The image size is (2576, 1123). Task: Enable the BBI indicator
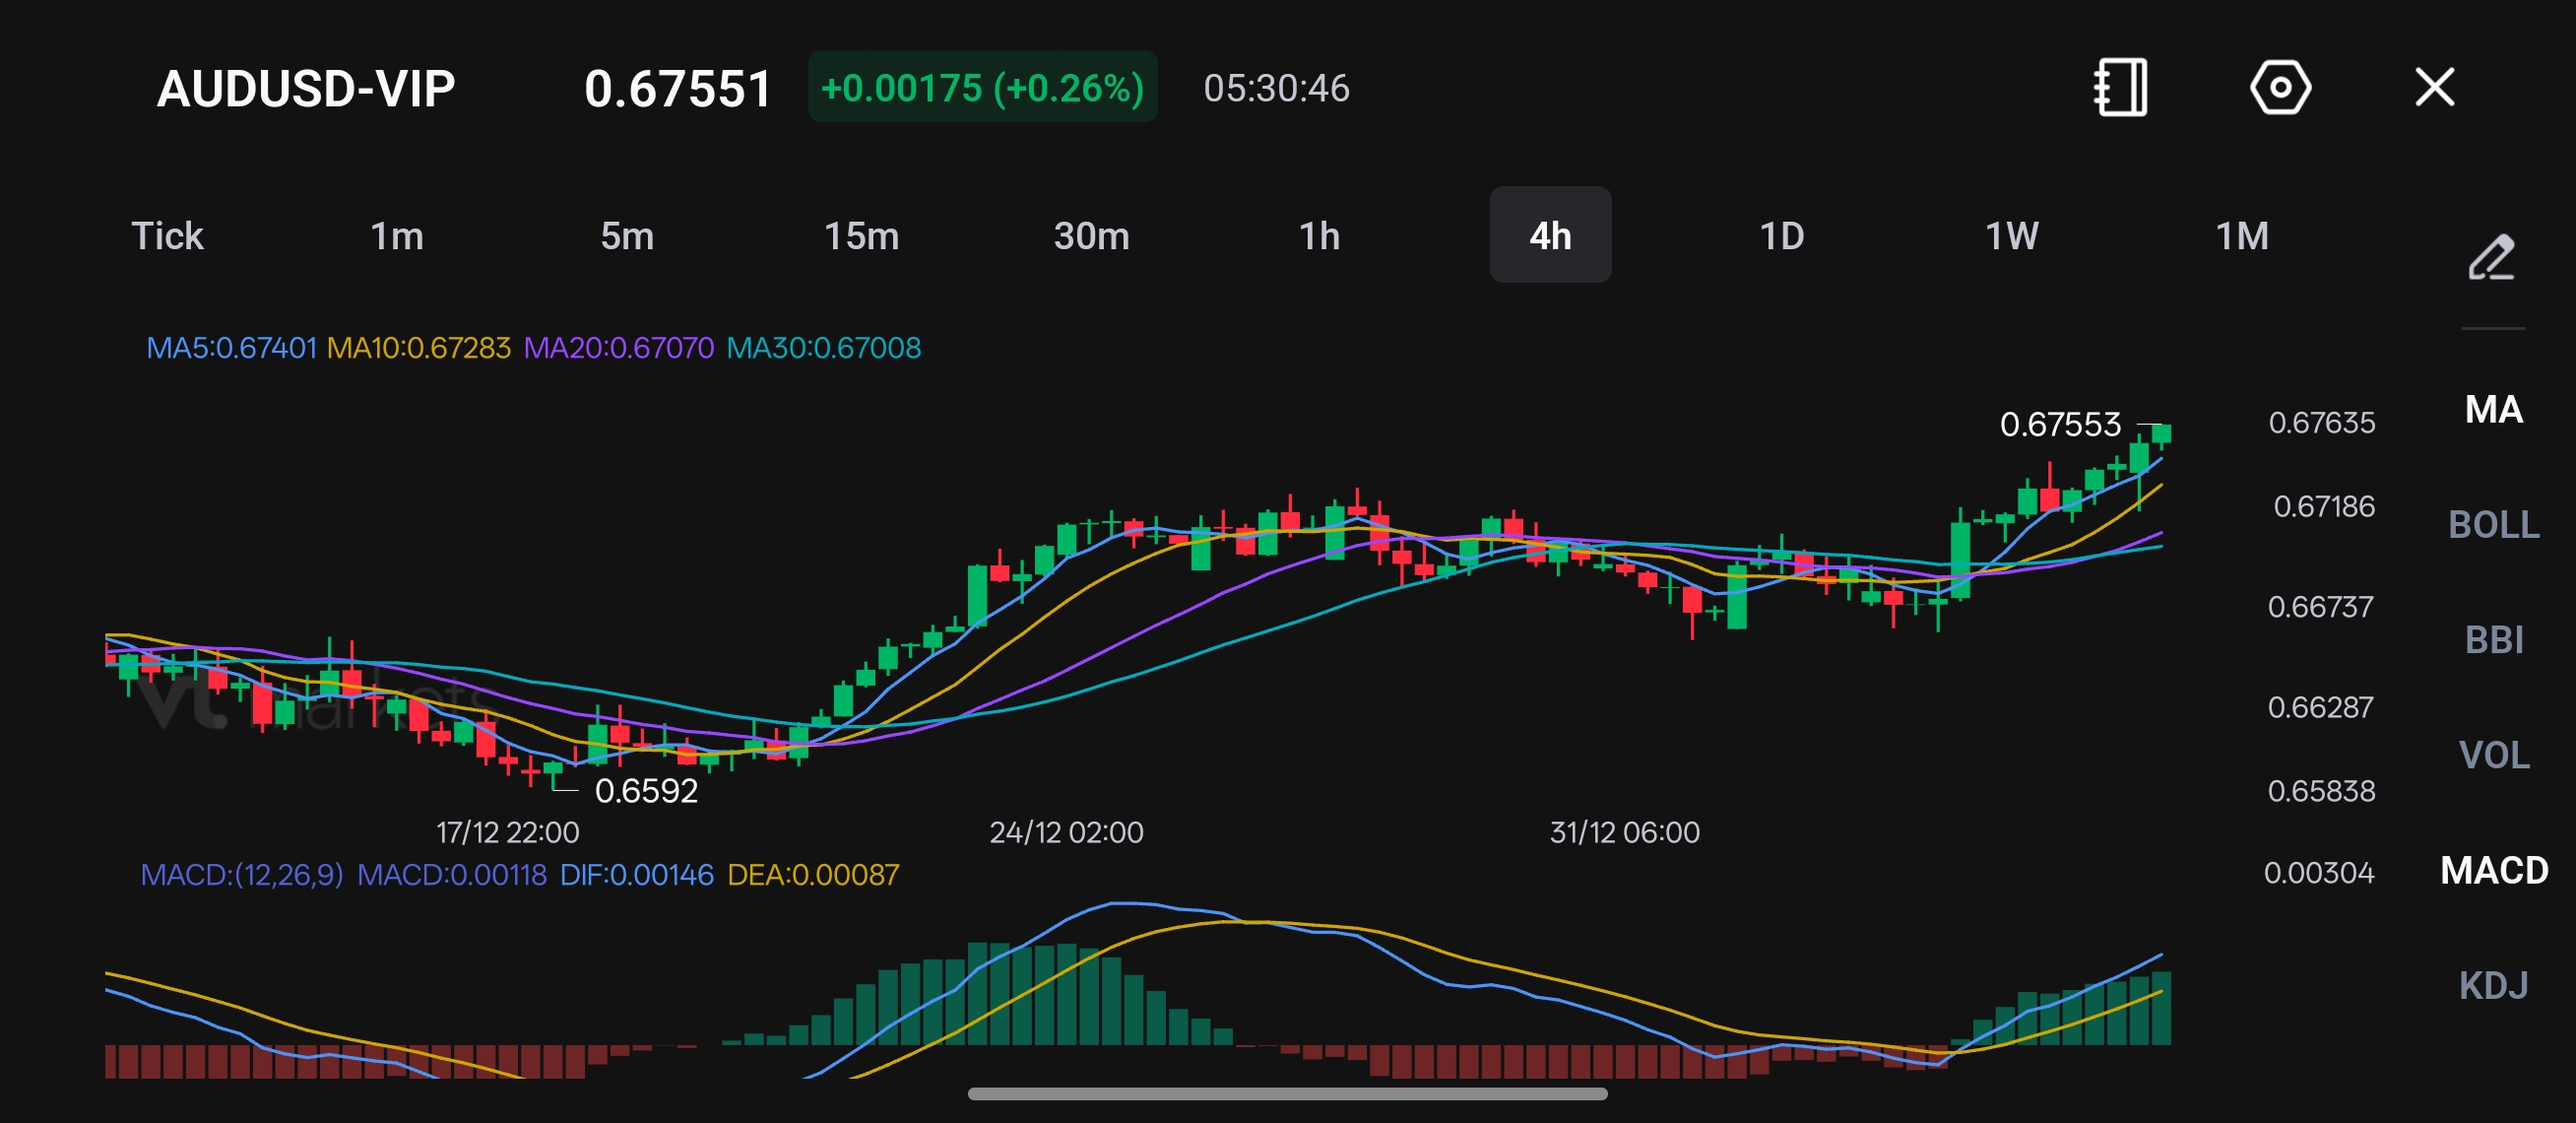coord(2493,640)
